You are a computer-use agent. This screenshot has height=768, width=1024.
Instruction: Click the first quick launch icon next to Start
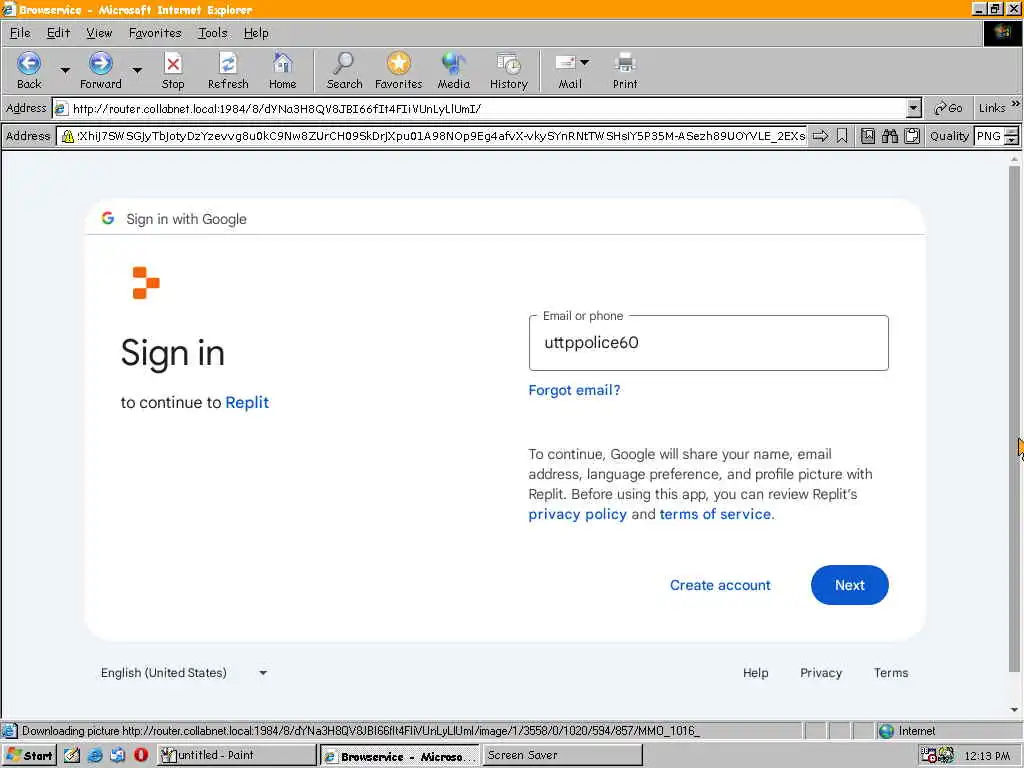click(72, 756)
